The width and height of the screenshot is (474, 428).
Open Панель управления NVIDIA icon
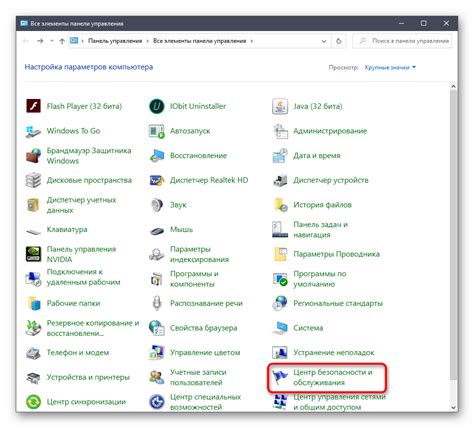pyautogui.click(x=33, y=254)
